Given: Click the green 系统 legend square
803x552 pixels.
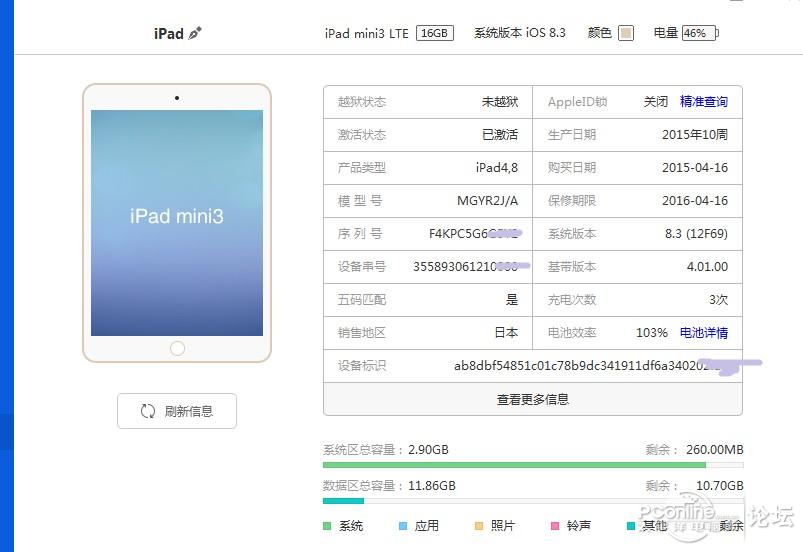Looking at the screenshot, I should [327, 526].
